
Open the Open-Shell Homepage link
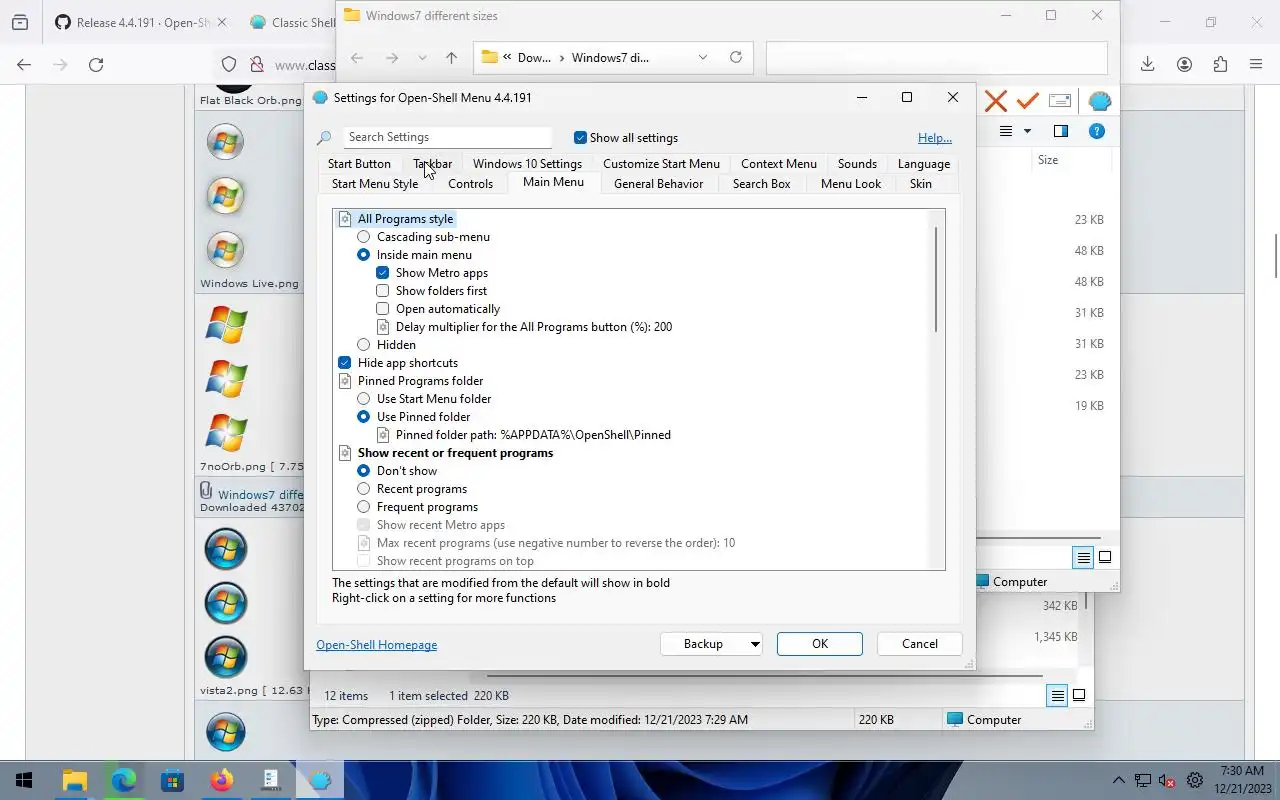point(376,645)
